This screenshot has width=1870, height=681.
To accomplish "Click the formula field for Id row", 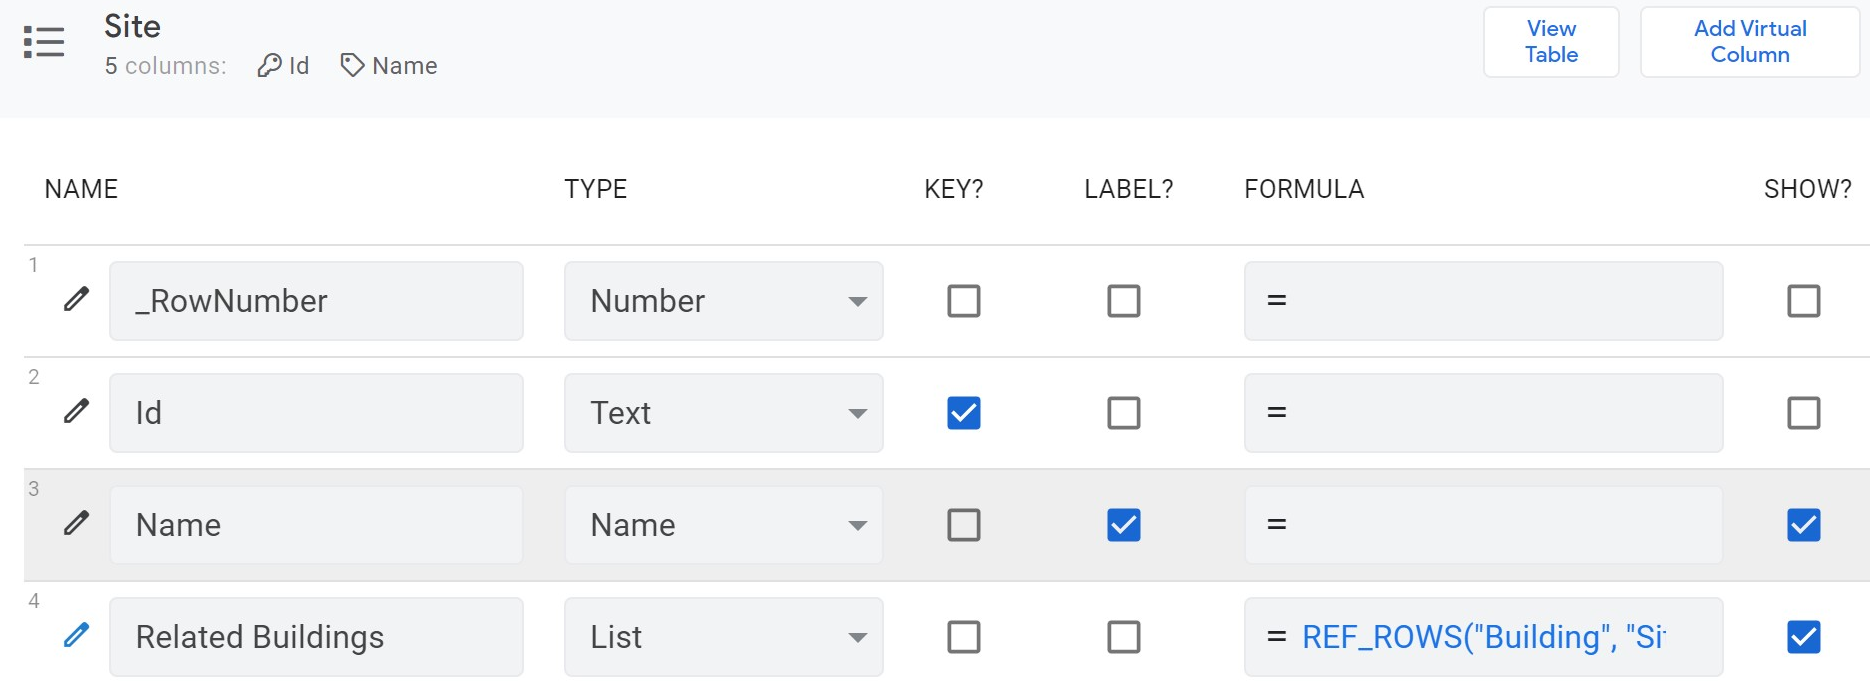I will (x=1483, y=413).
